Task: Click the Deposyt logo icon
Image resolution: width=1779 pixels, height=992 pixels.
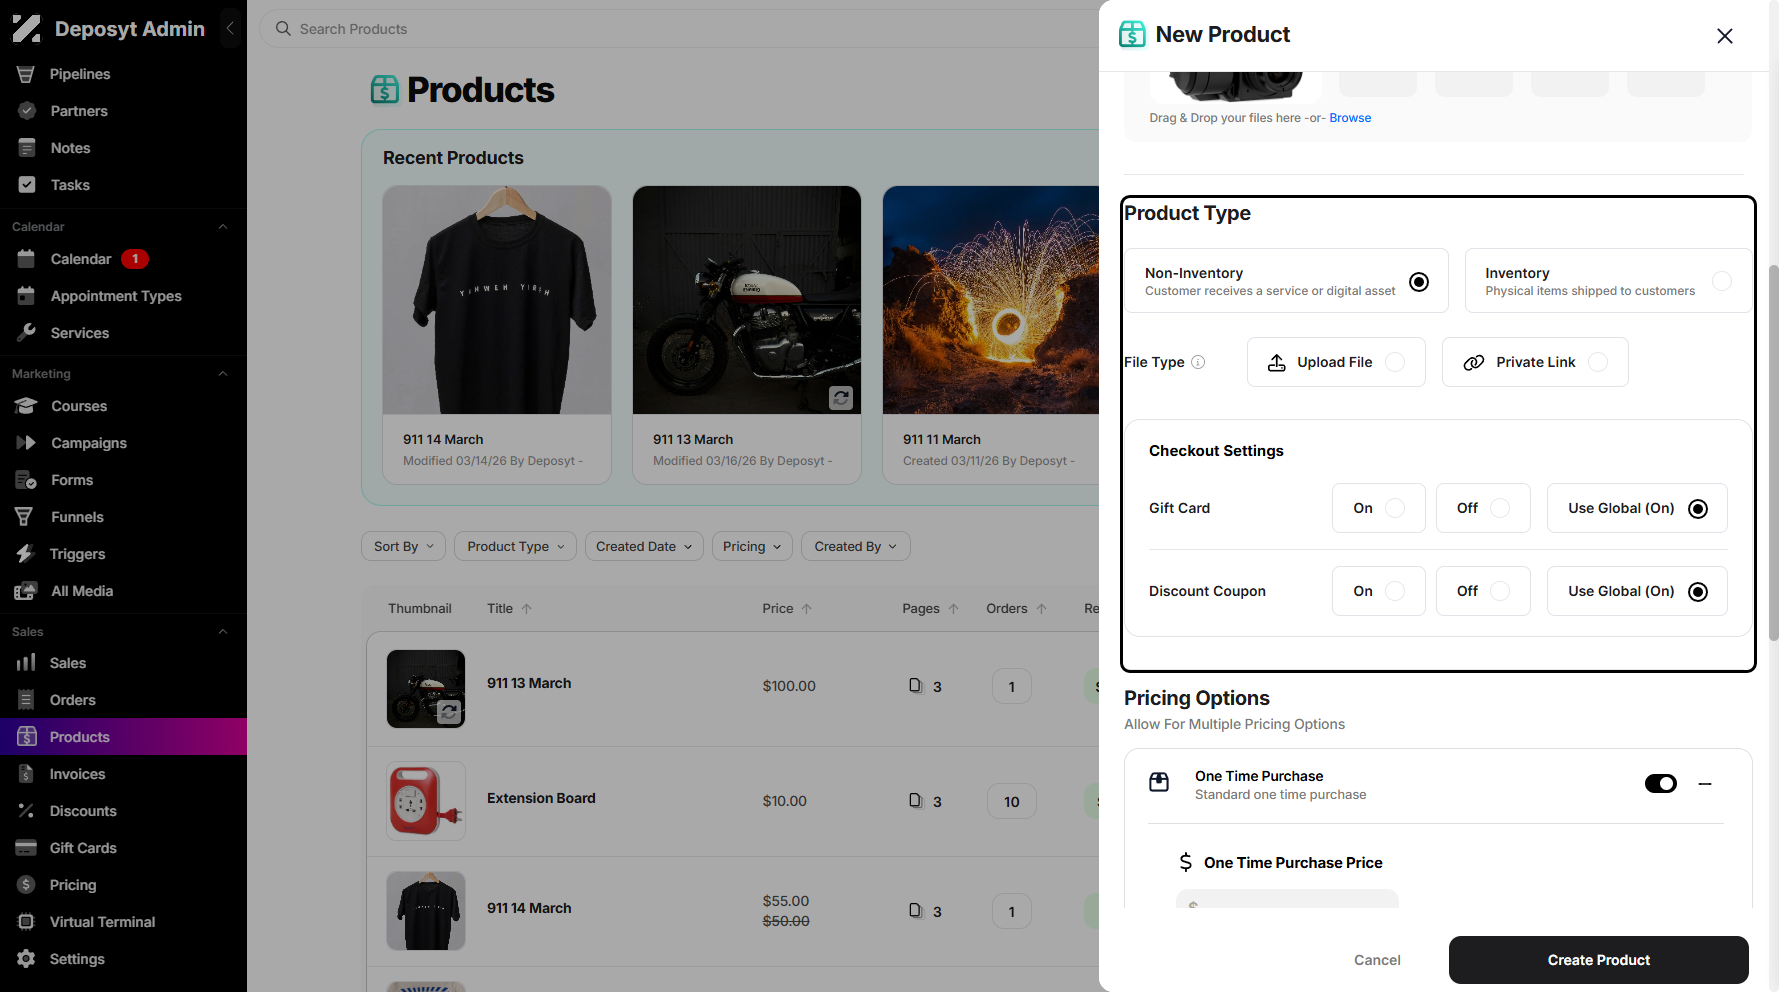Action: click(27, 29)
